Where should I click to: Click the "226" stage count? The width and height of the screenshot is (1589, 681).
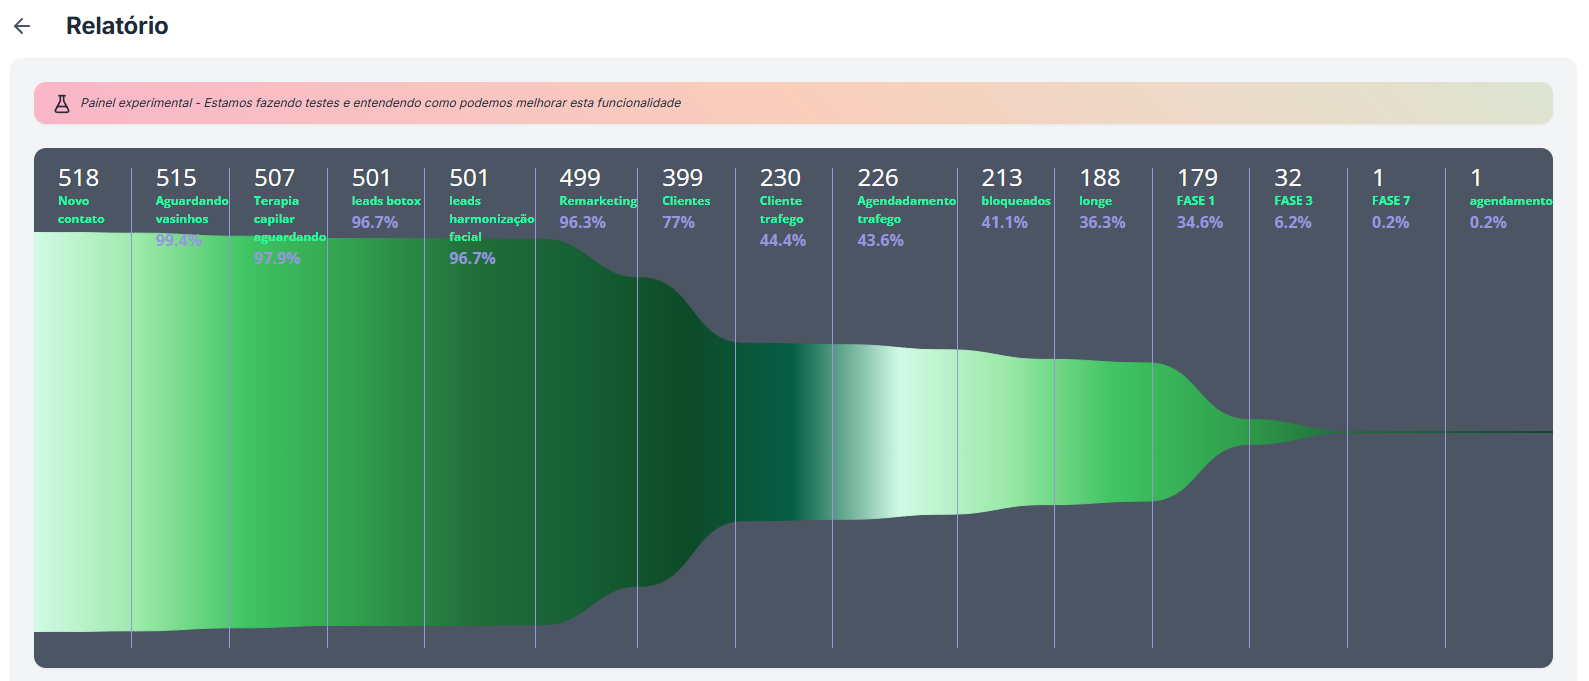click(878, 178)
